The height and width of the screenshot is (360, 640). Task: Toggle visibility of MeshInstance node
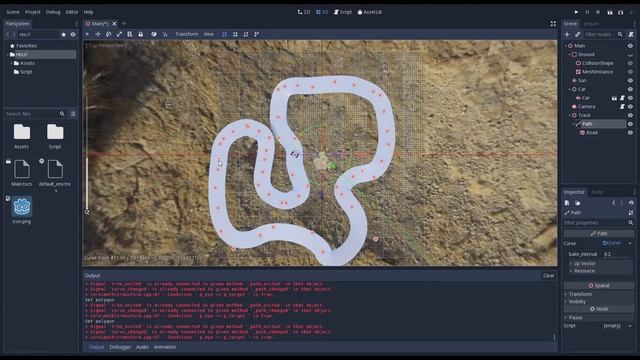coord(631,72)
